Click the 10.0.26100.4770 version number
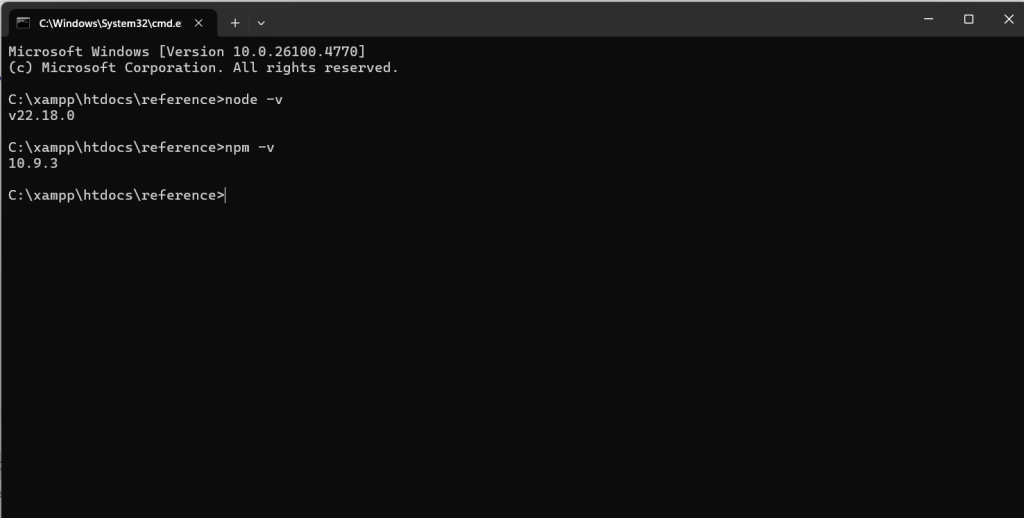The image size is (1024, 518). click(x=295, y=52)
